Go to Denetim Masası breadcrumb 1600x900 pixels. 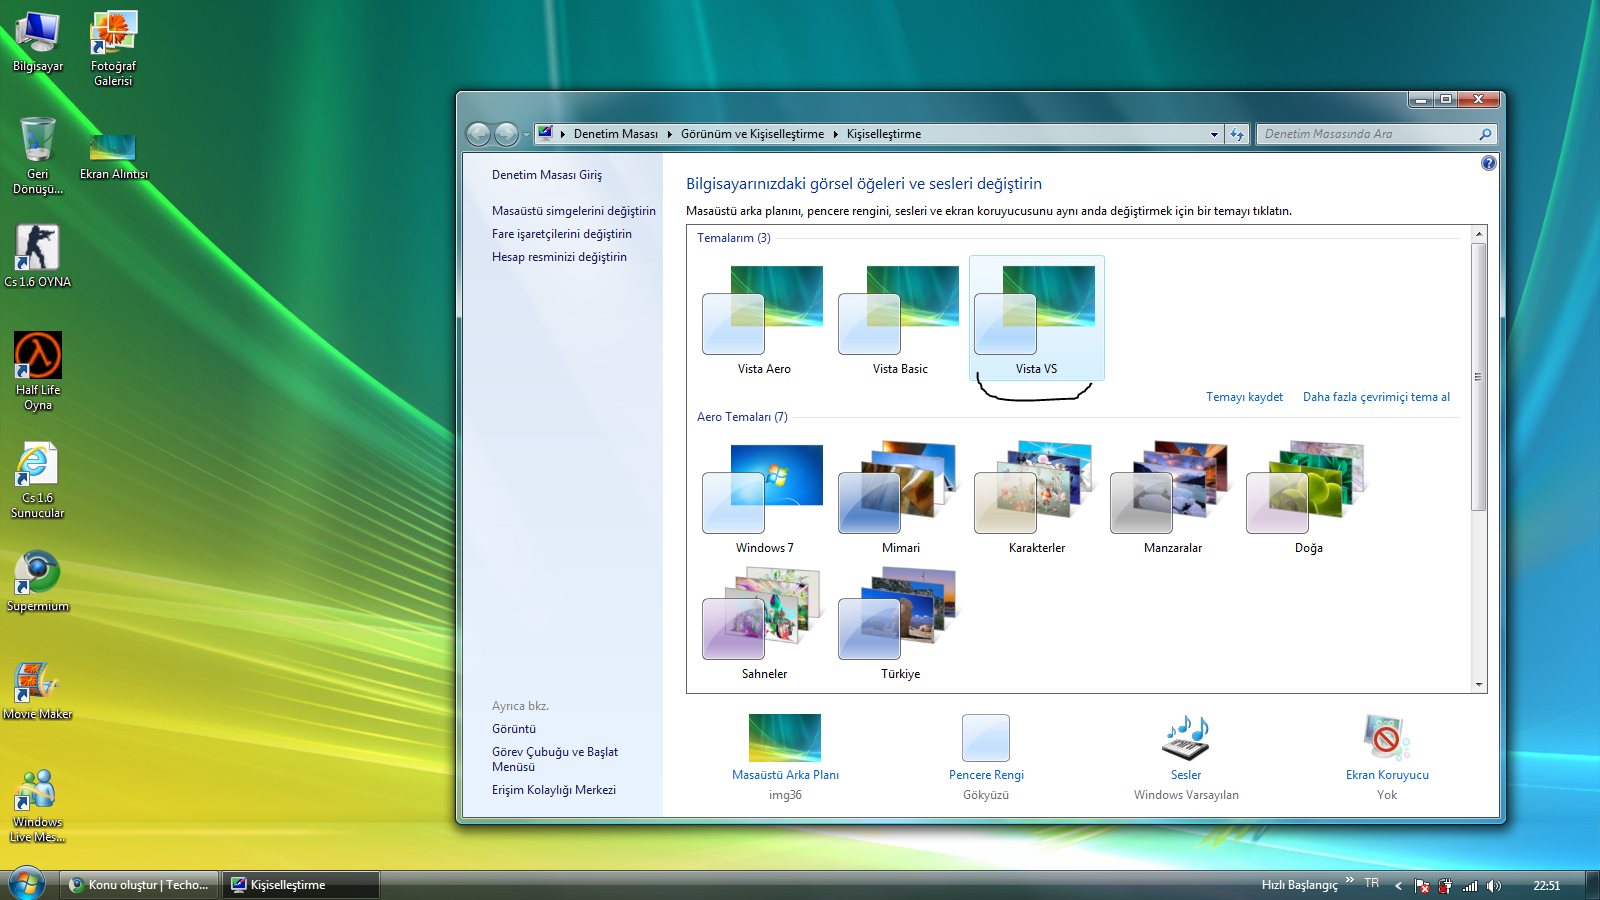(x=616, y=134)
